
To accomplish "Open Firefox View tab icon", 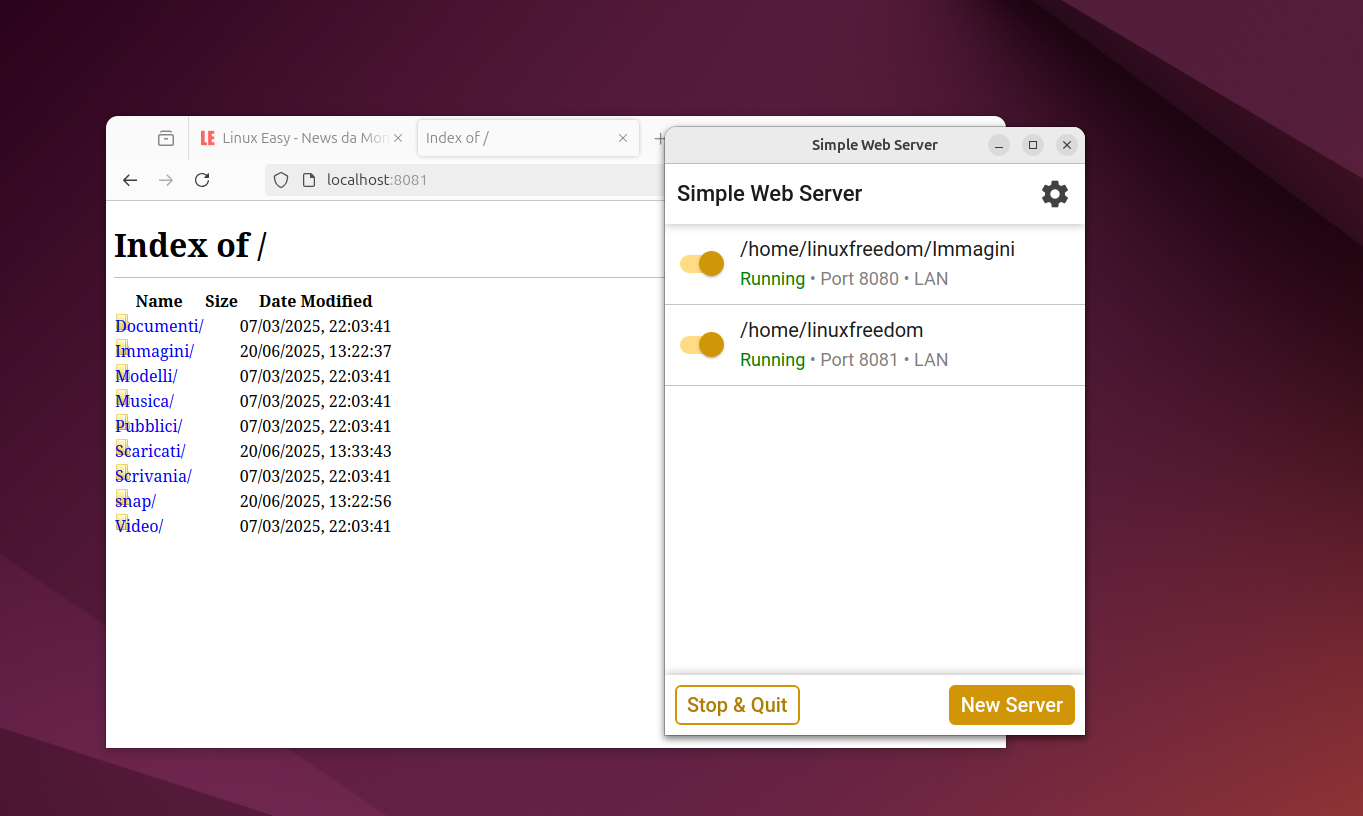I will pyautogui.click(x=166, y=138).
